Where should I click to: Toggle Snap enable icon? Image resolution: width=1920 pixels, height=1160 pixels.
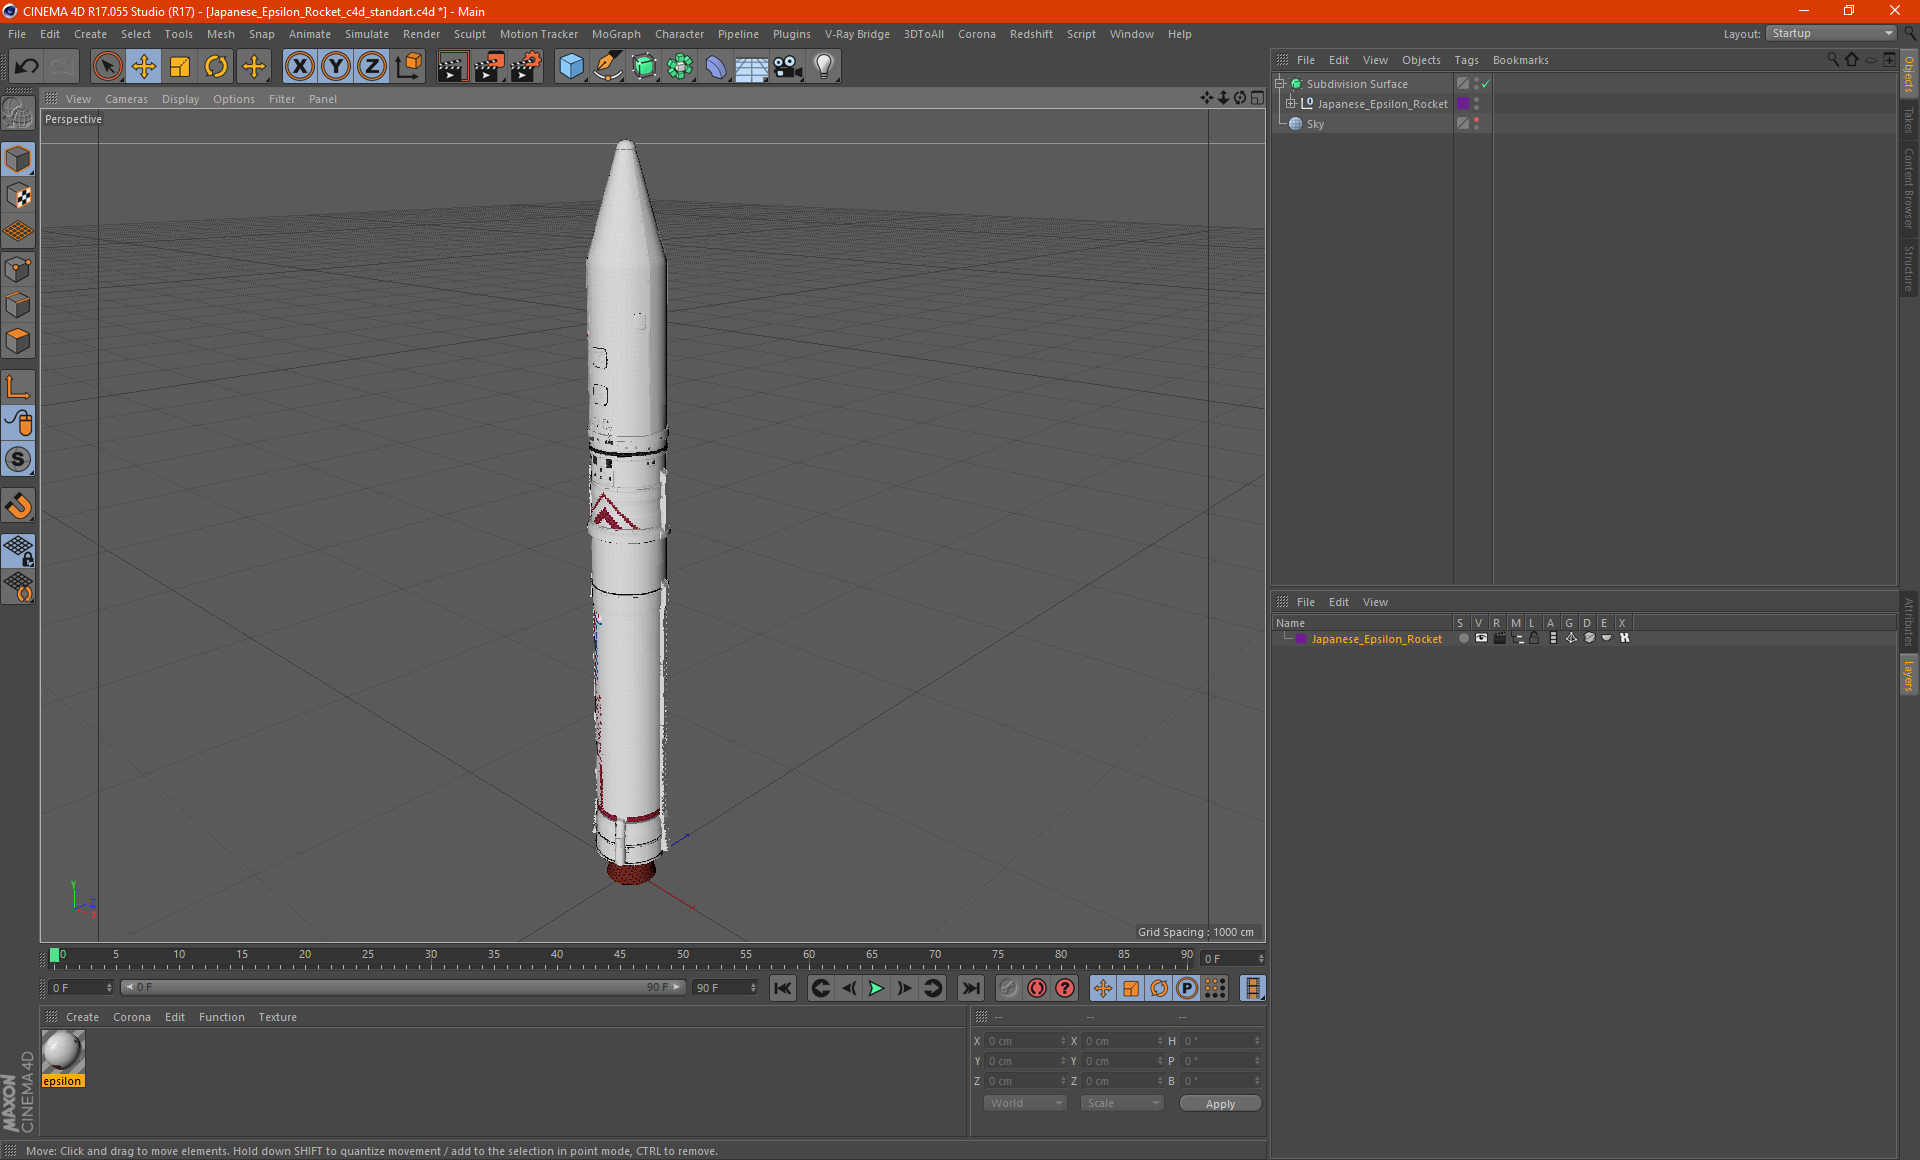click(18, 505)
